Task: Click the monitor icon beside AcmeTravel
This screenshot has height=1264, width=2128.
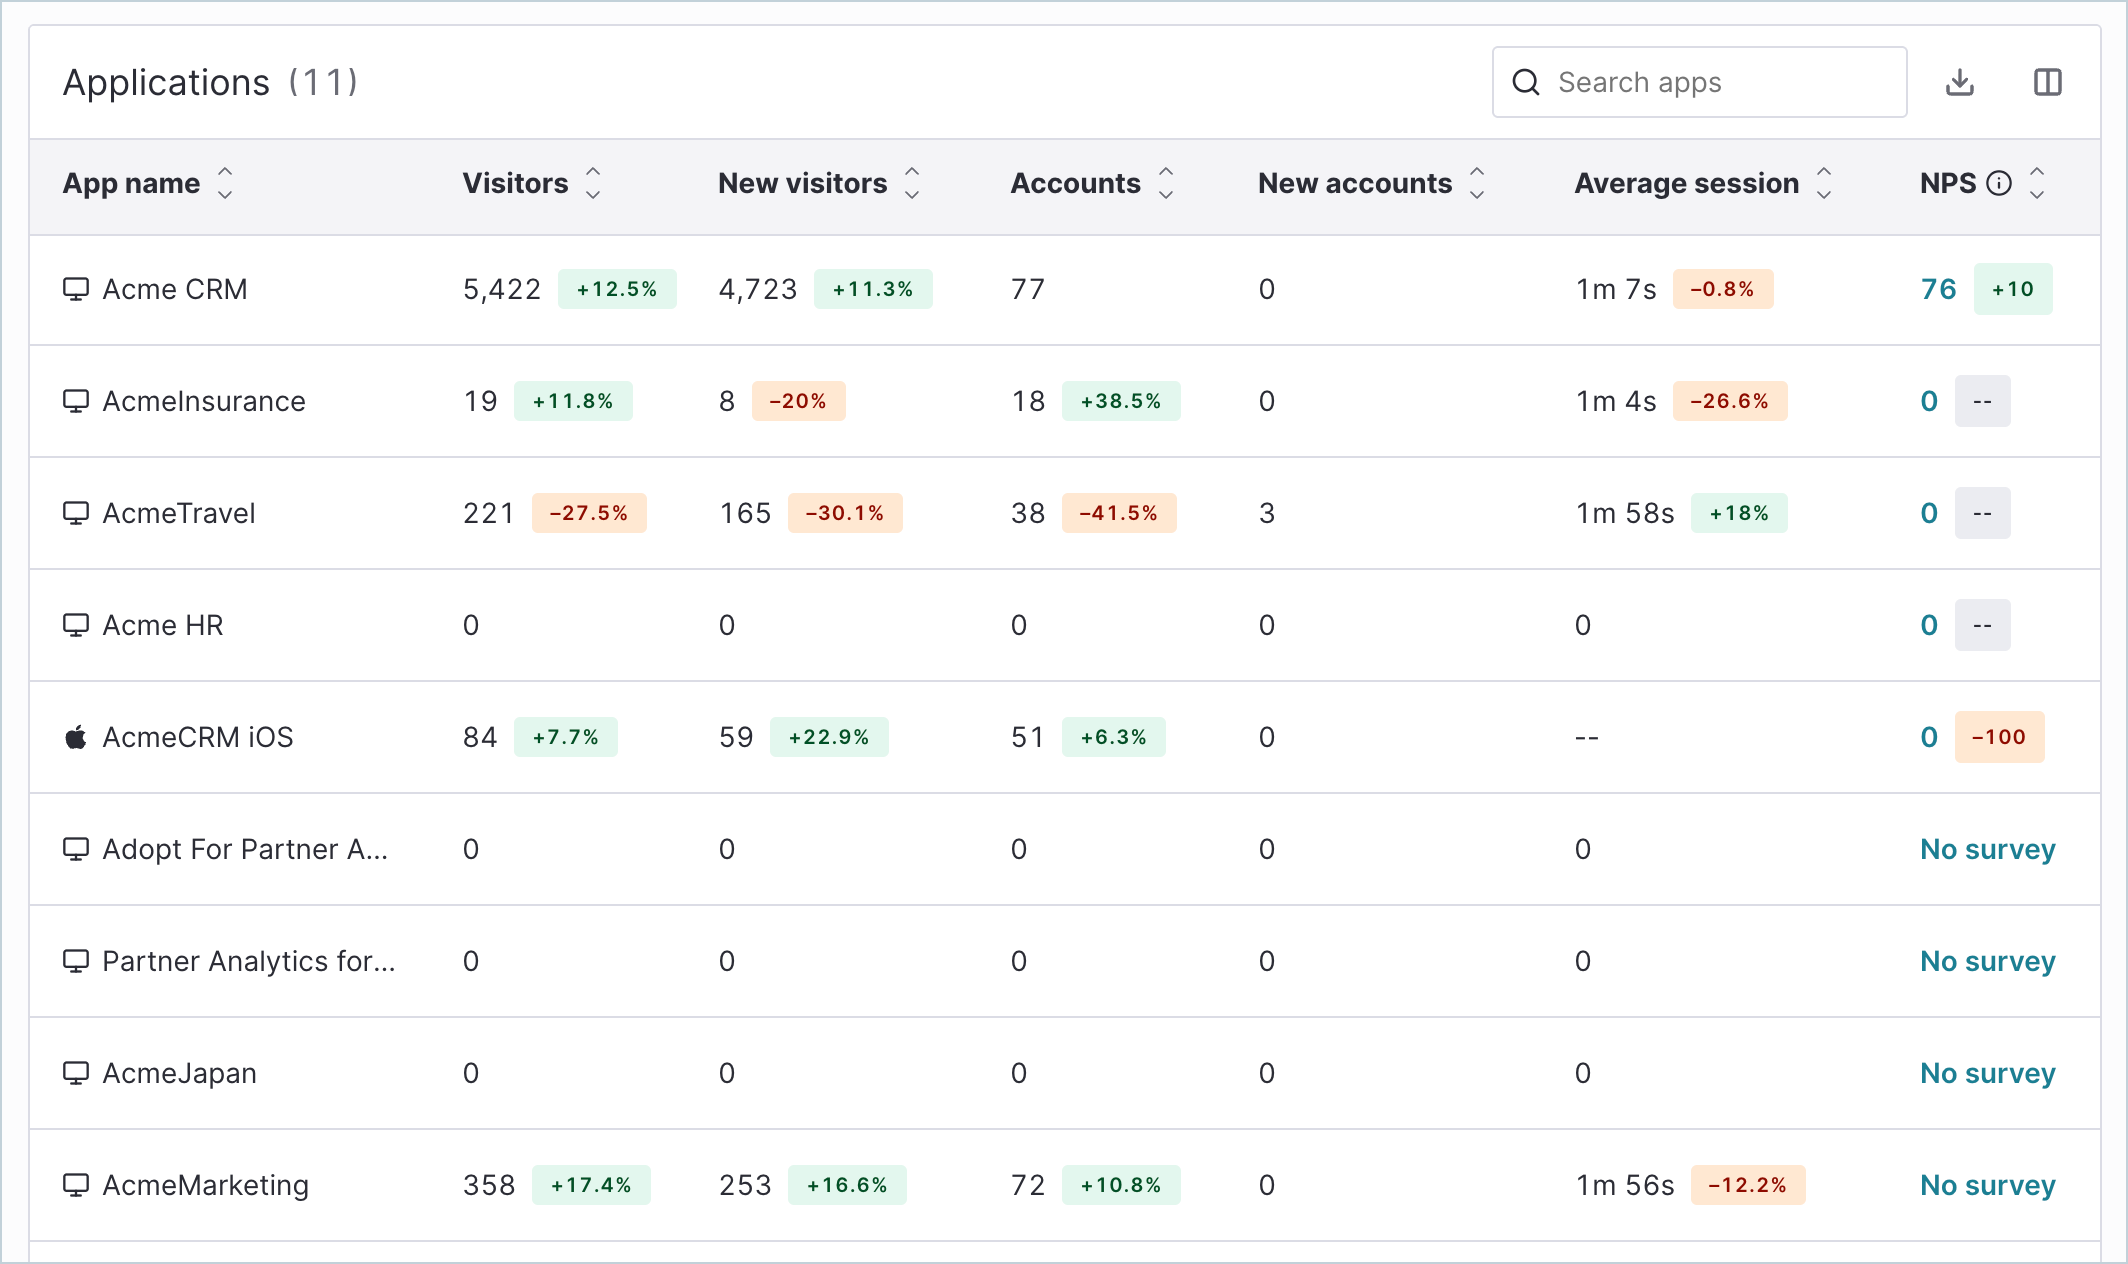Action: coord(76,513)
